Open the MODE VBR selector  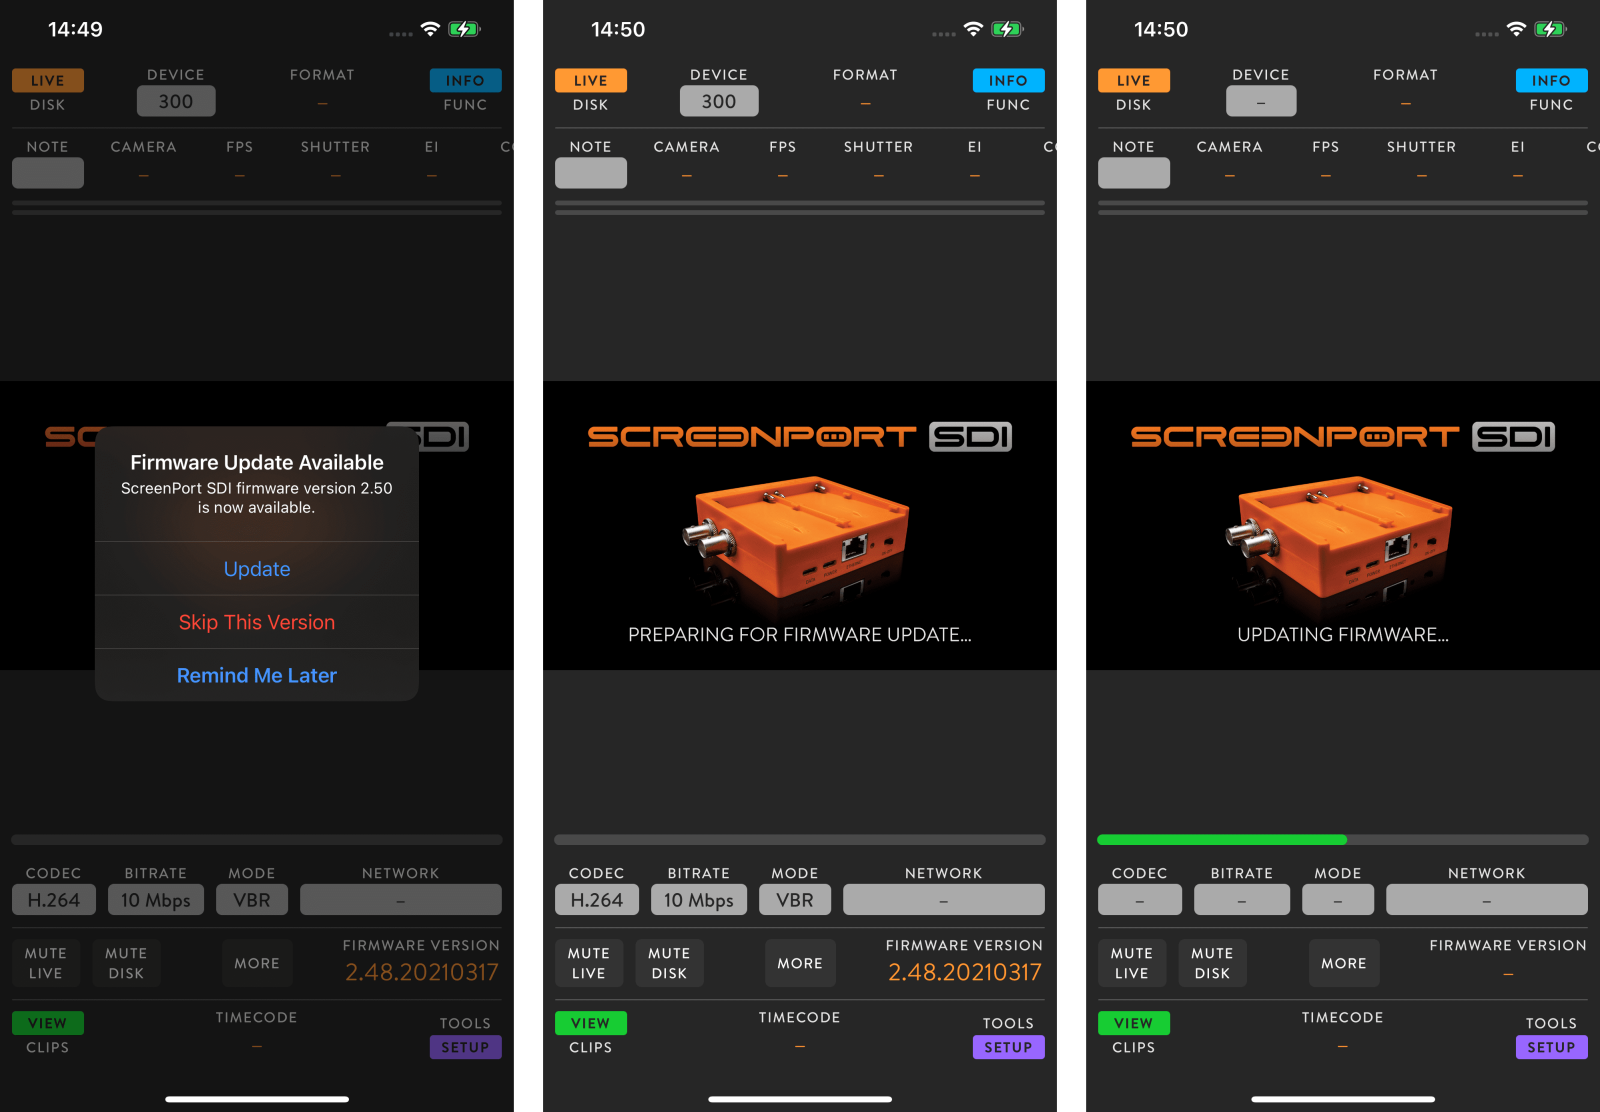(251, 899)
